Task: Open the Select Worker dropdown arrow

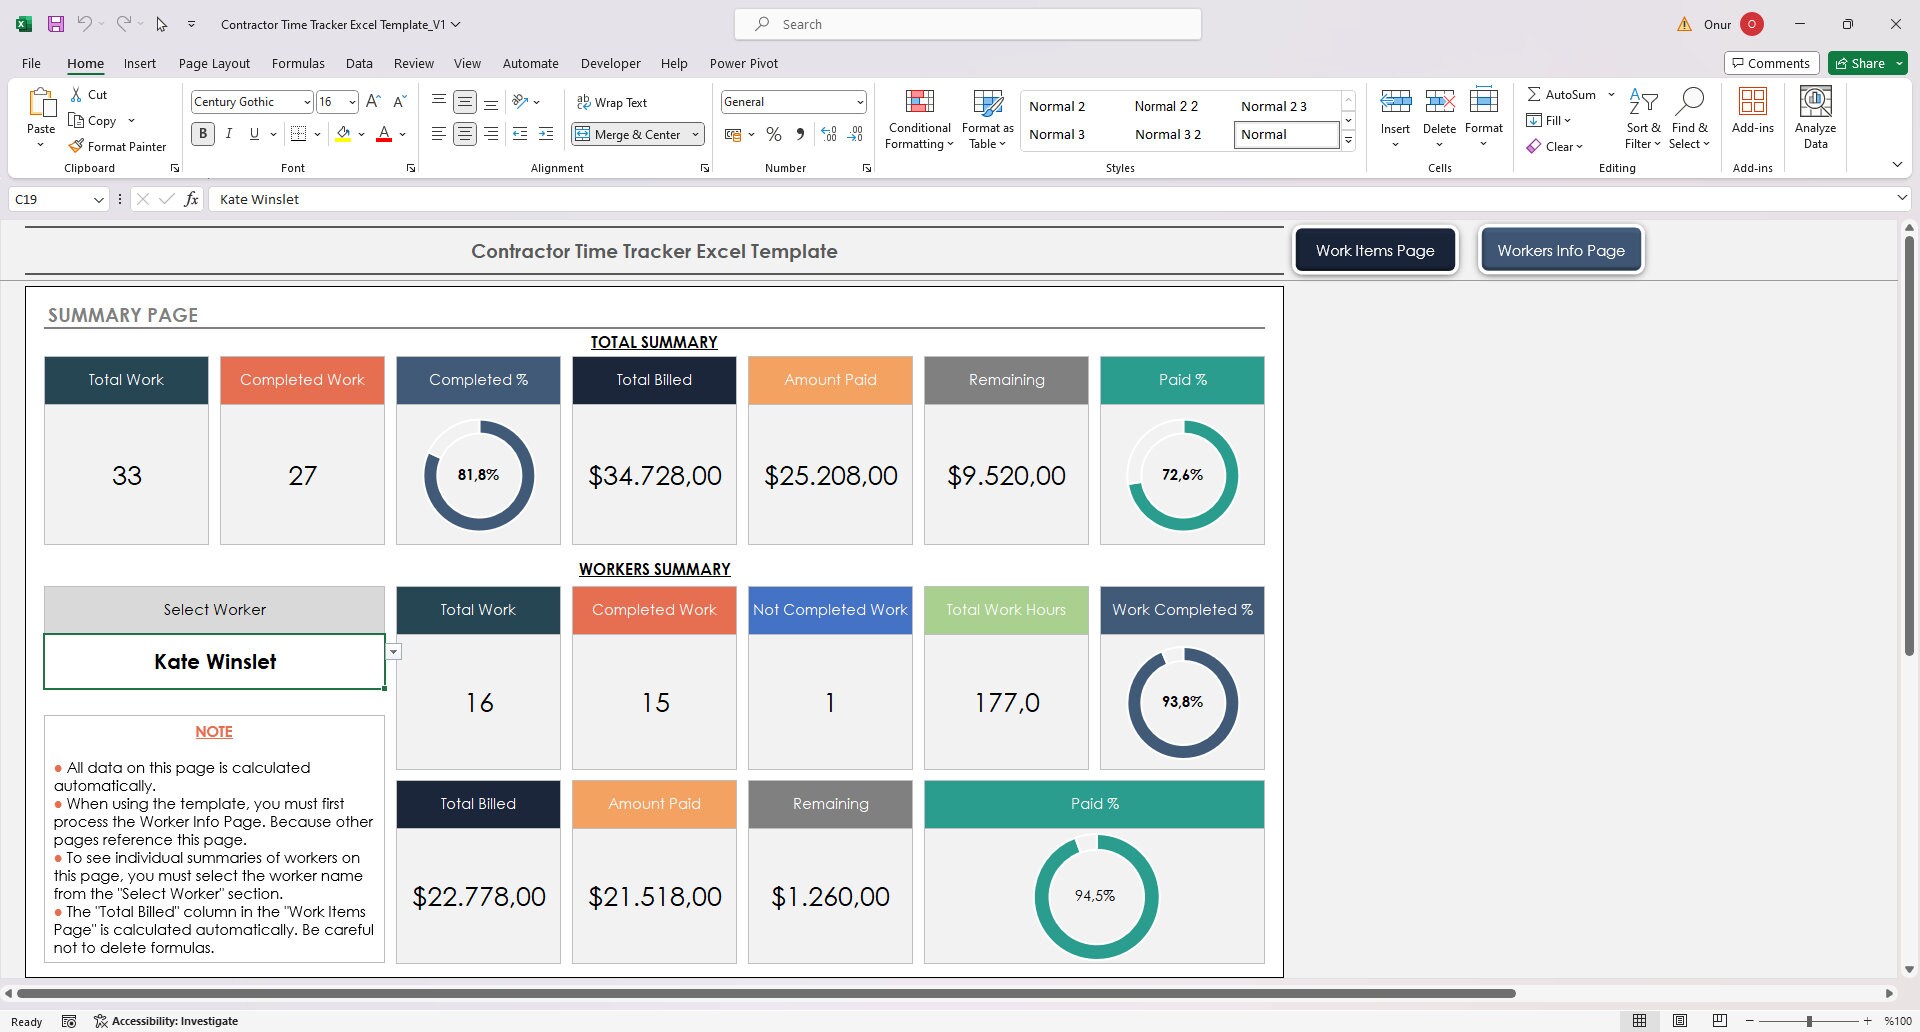Action: tap(393, 651)
